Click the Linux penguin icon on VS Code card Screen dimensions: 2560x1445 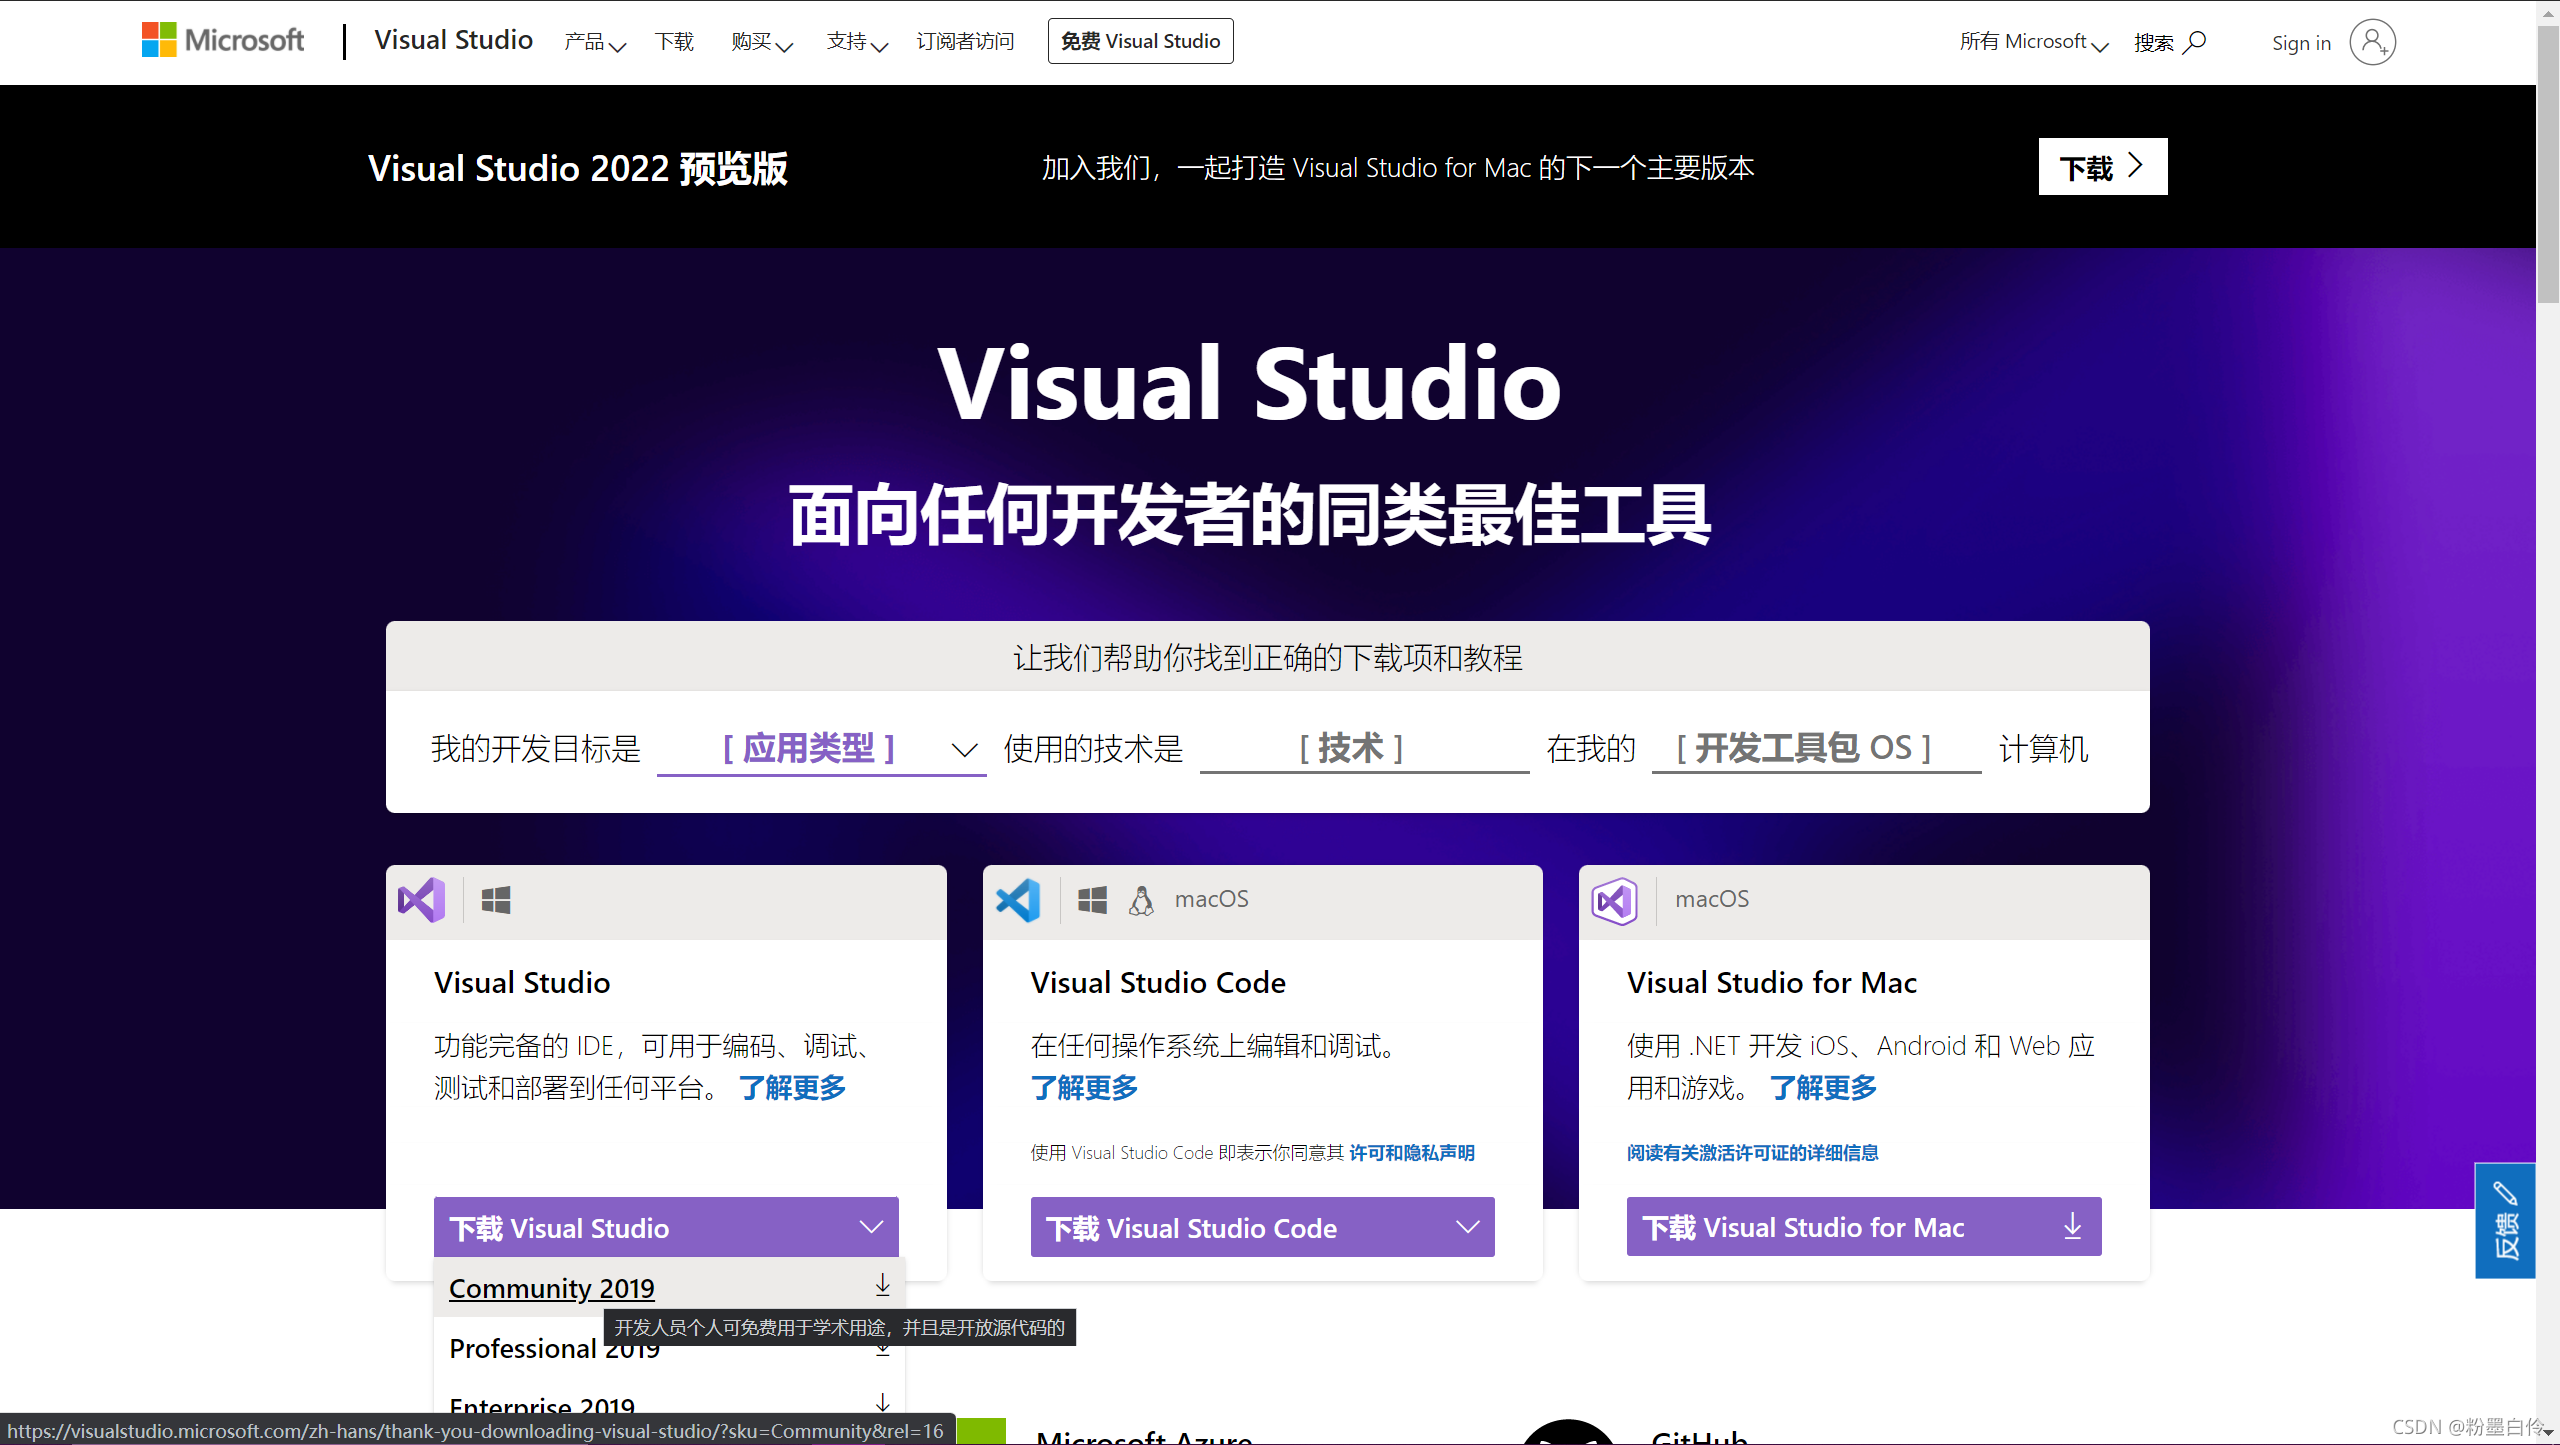1141,899
